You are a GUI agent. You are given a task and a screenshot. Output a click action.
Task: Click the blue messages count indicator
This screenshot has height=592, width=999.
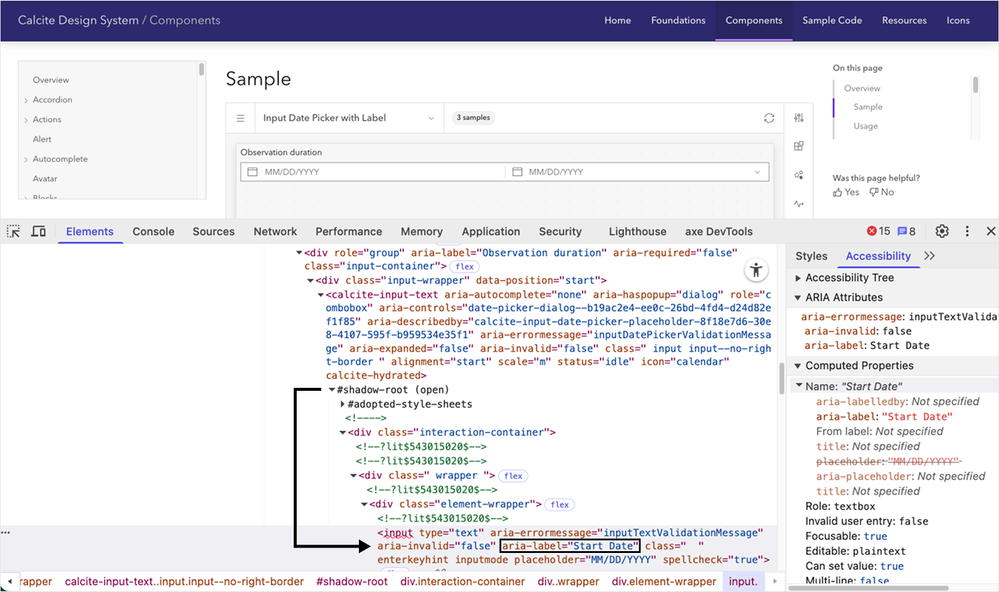(907, 231)
